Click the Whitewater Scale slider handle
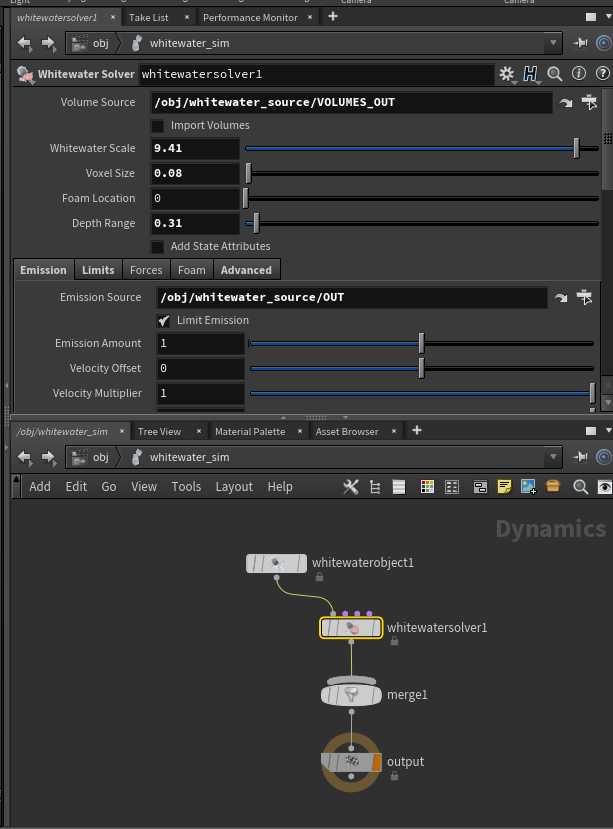The image size is (613, 829). [x=577, y=149]
